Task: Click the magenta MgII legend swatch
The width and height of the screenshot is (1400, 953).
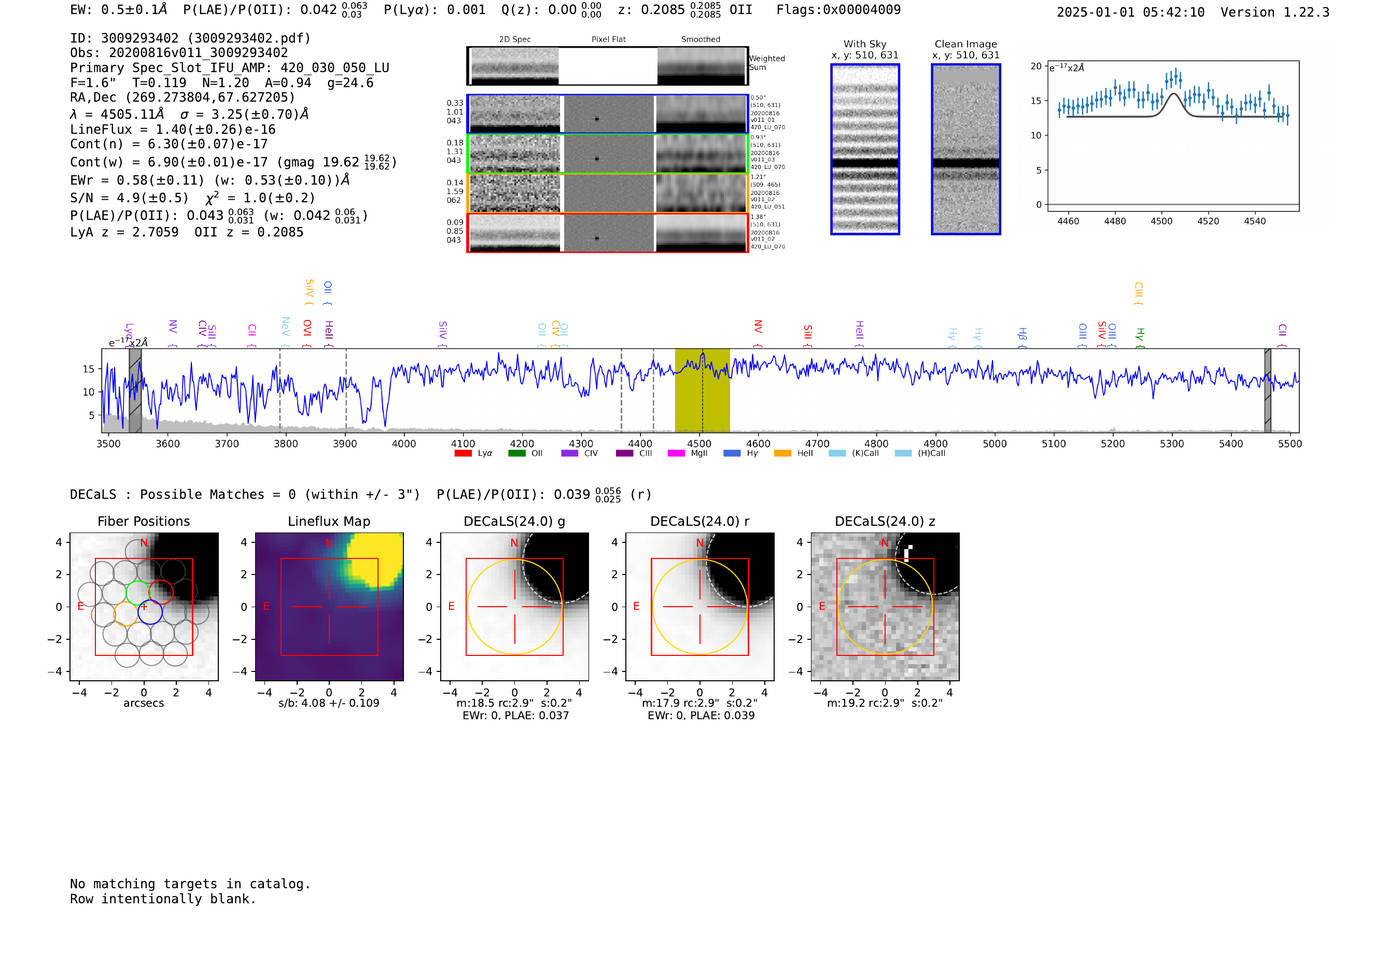Action: [677, 453]
